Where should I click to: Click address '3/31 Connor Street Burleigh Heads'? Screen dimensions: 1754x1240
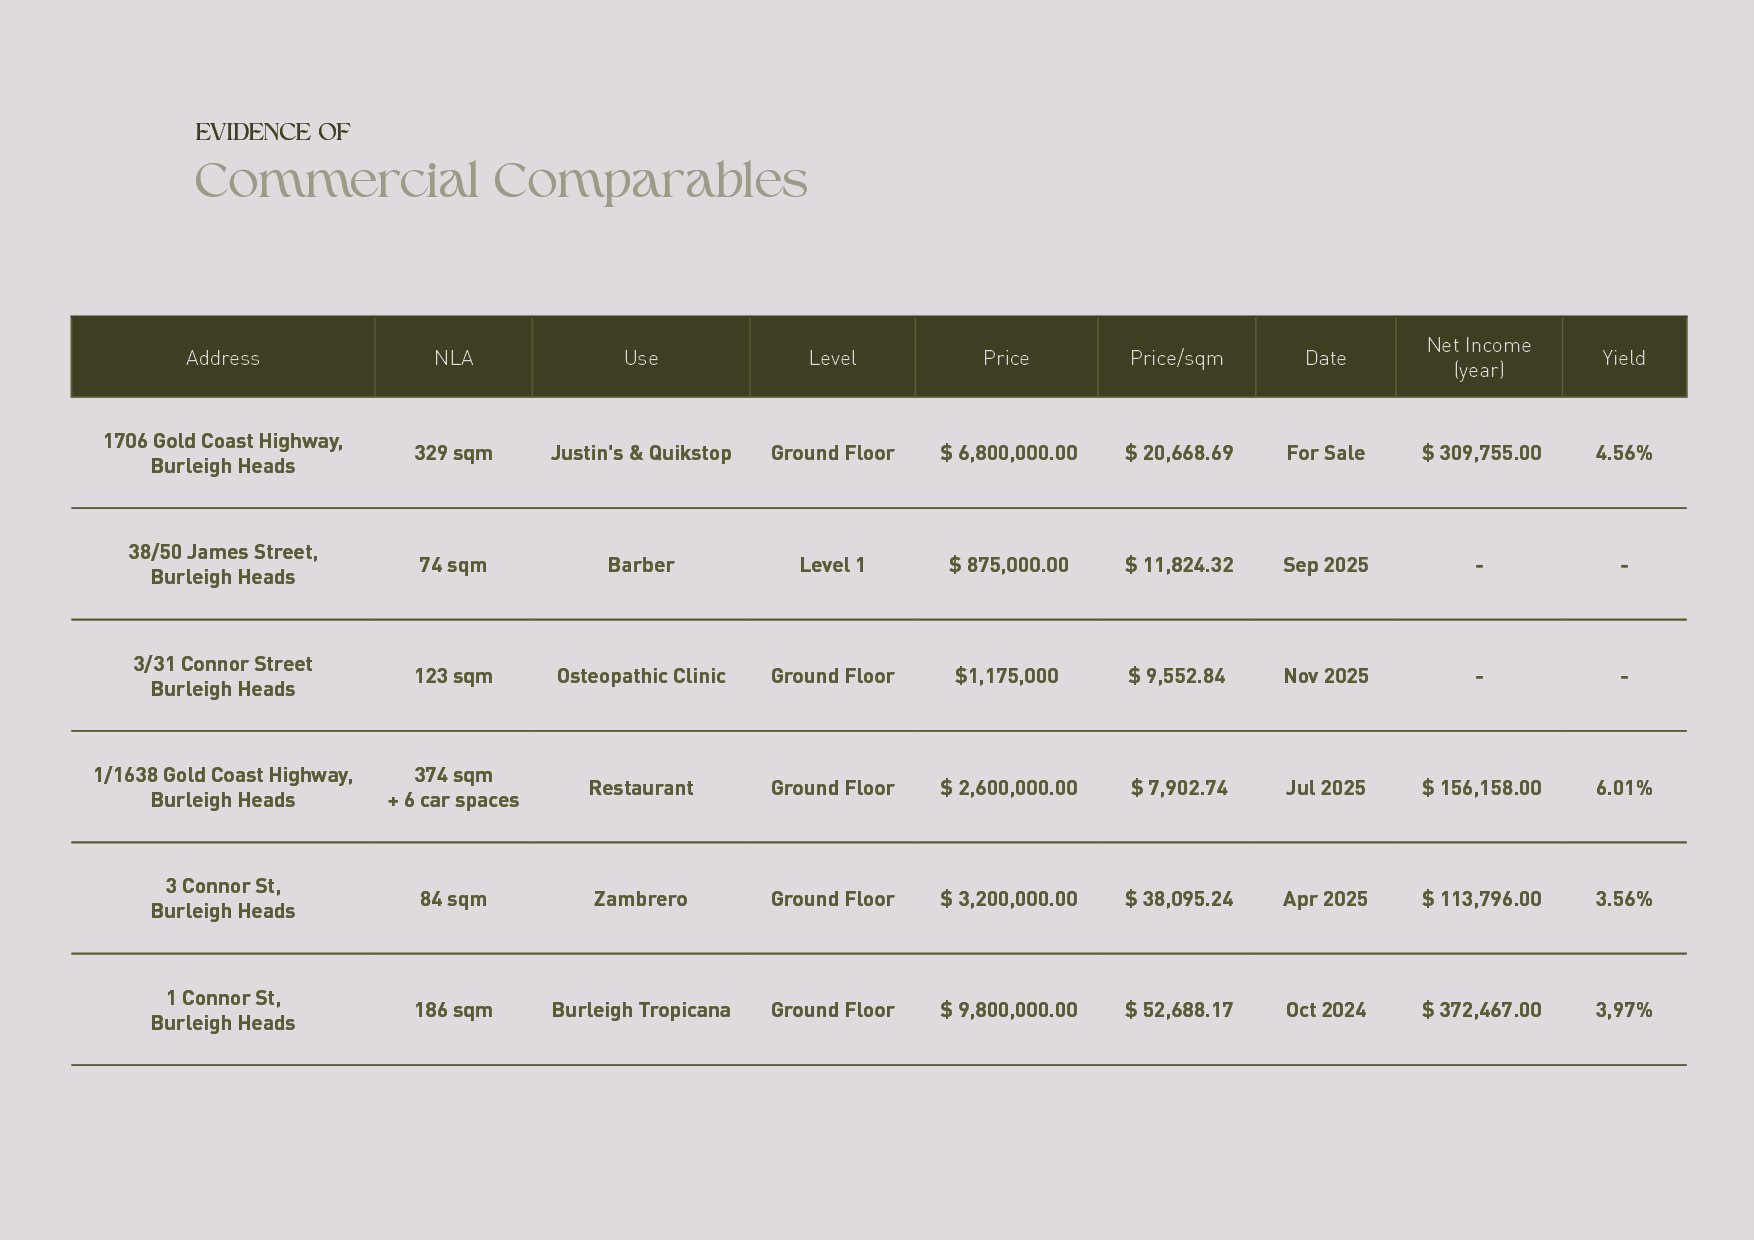click(223, 676)
